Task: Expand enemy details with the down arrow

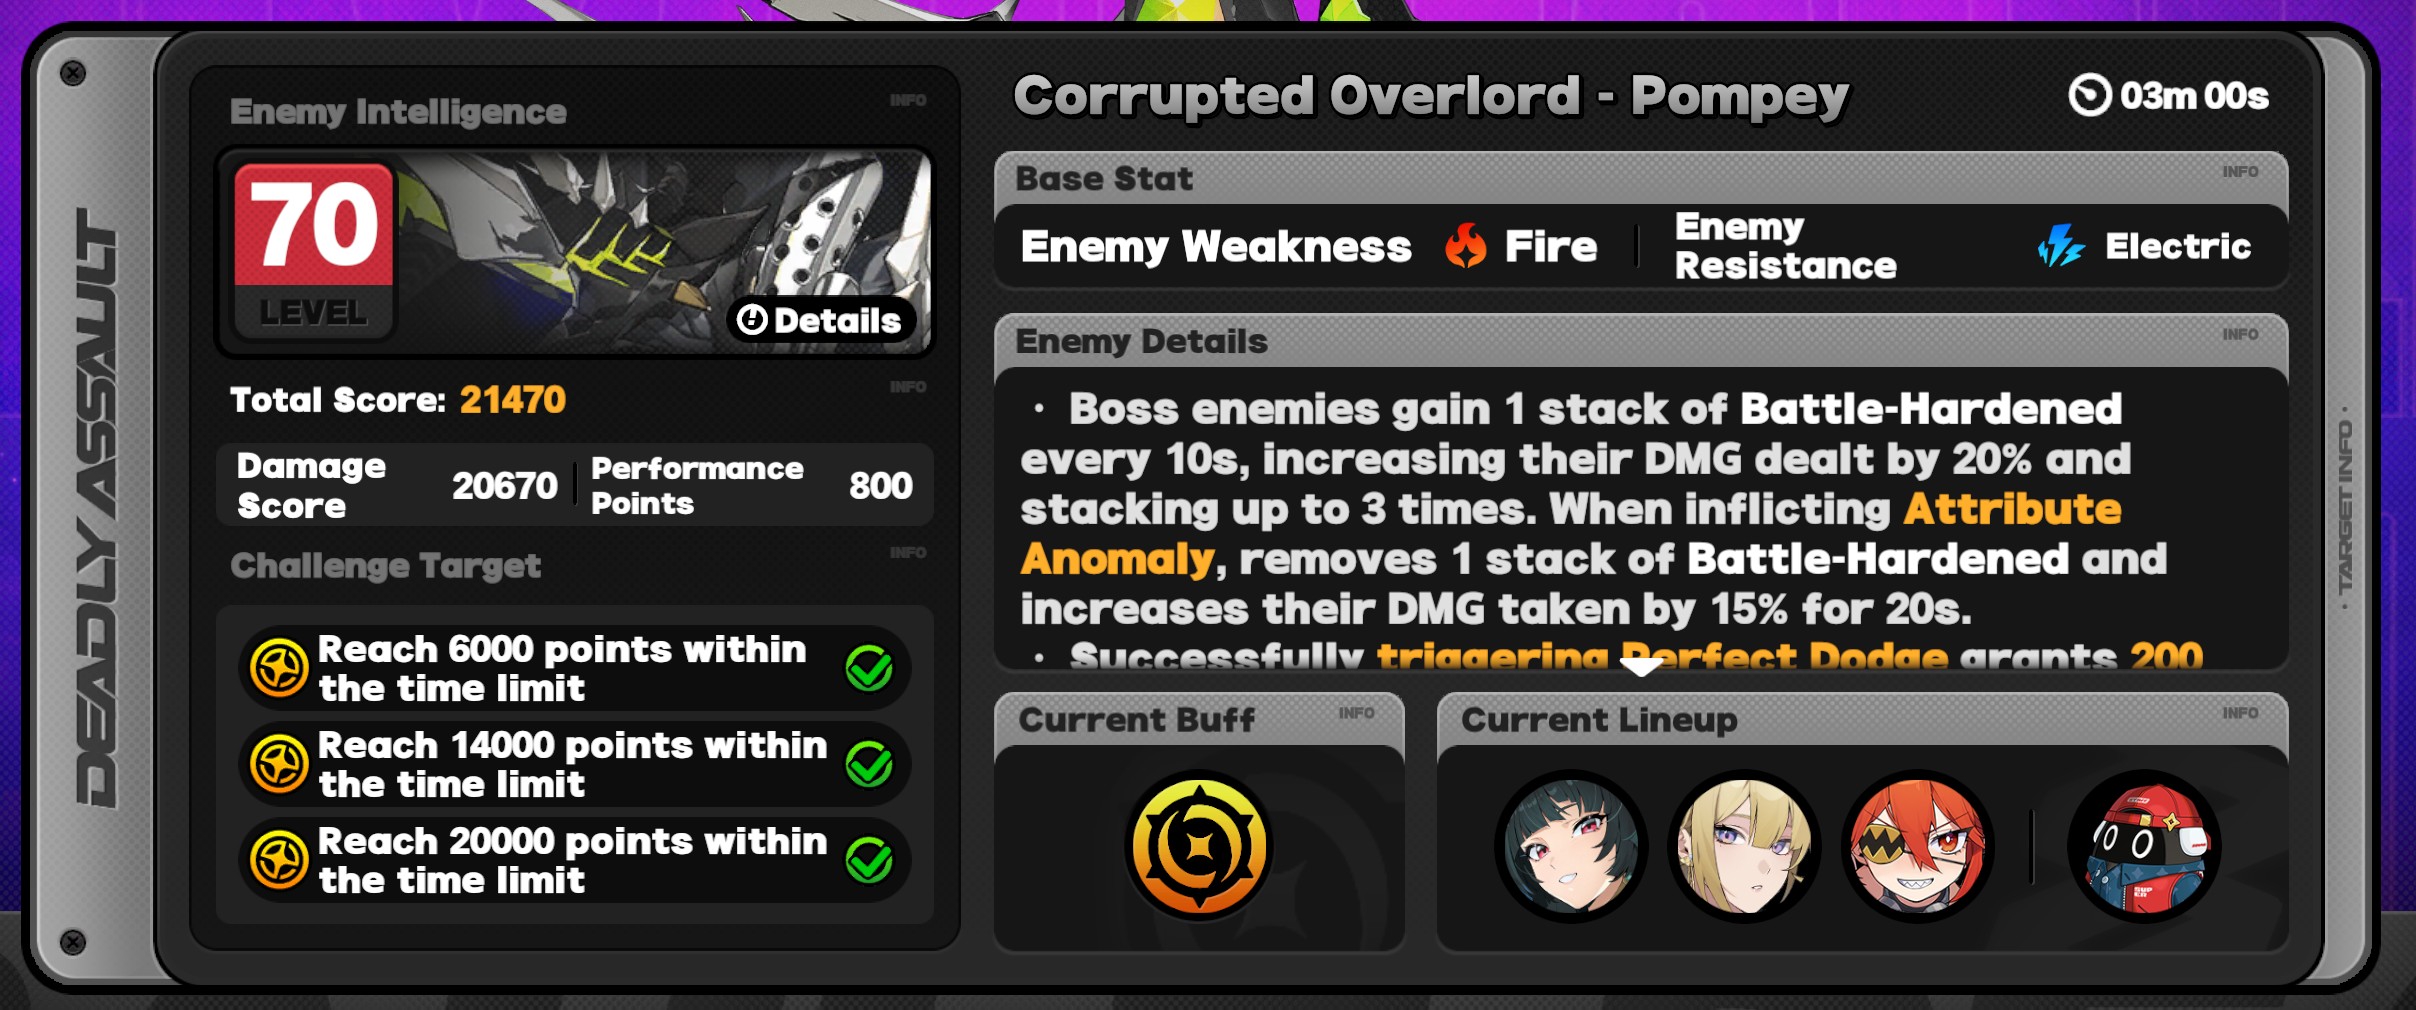Action: tap(1641, 667)
